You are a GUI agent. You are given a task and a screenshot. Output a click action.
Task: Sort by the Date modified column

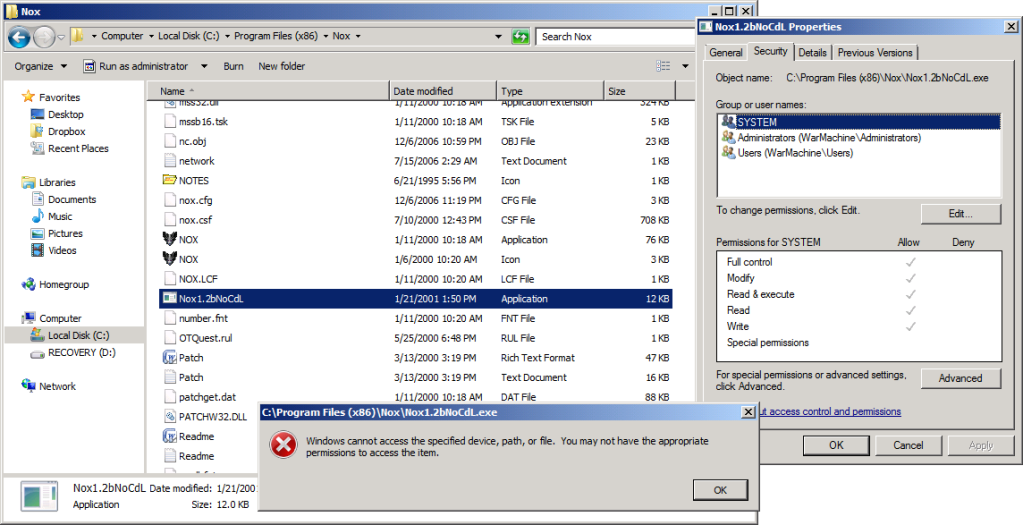pyautogui.click(x=443, y=91)
